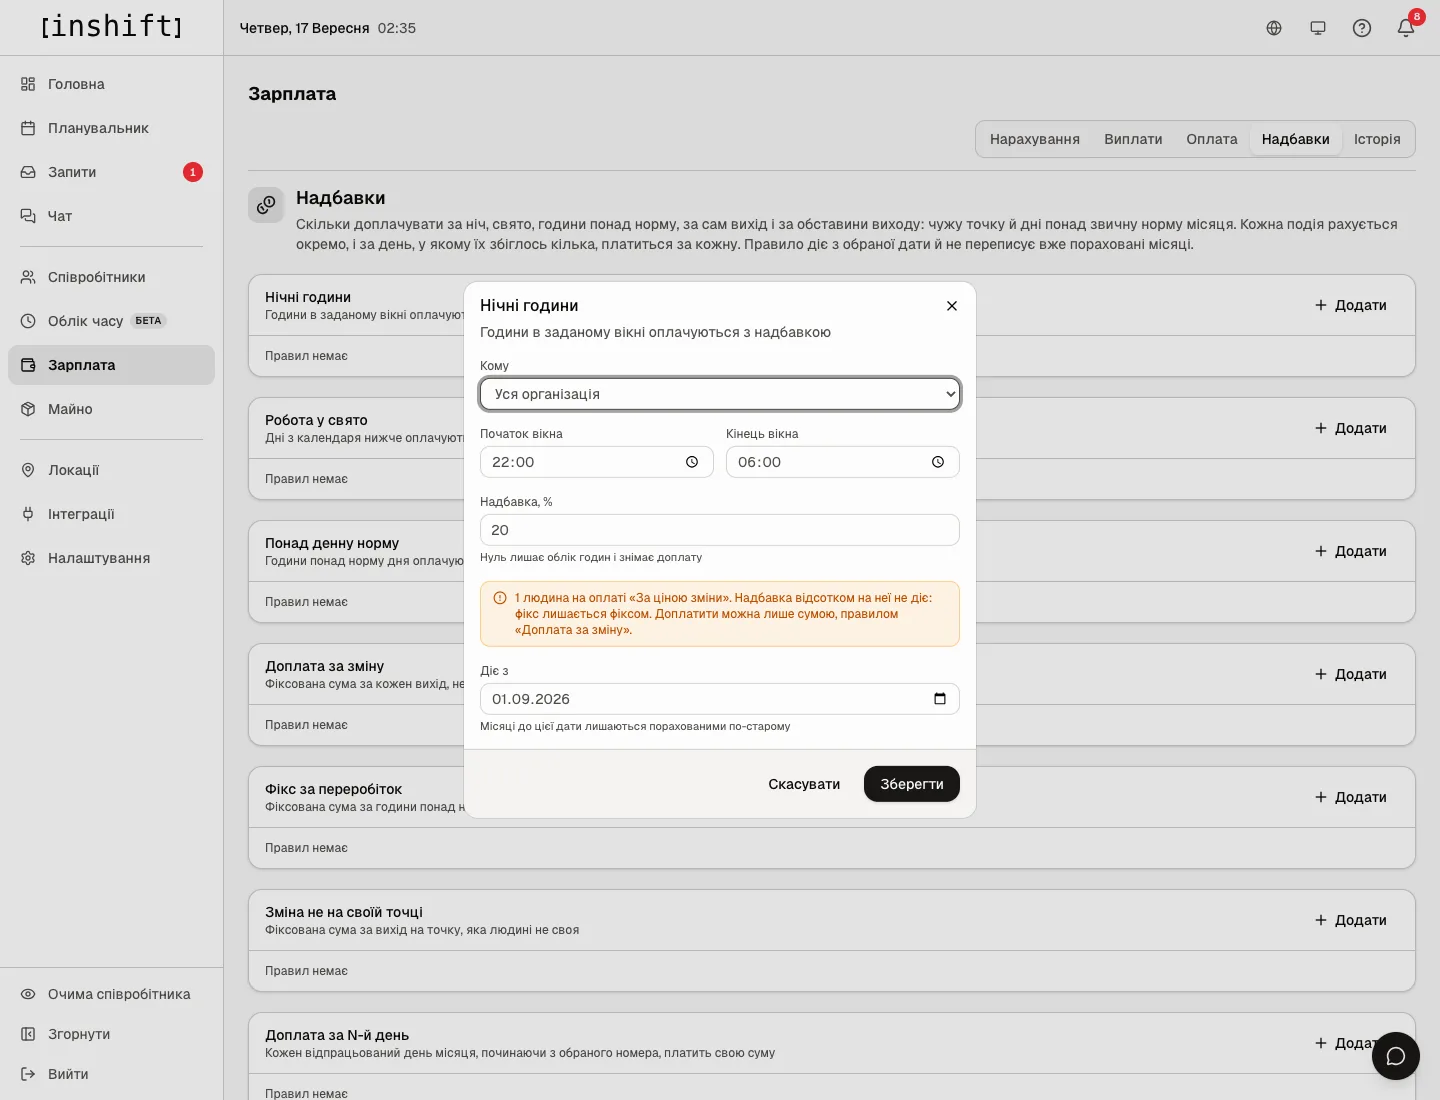
Task: Click the Надбавка percent input field
Action: 720,530
